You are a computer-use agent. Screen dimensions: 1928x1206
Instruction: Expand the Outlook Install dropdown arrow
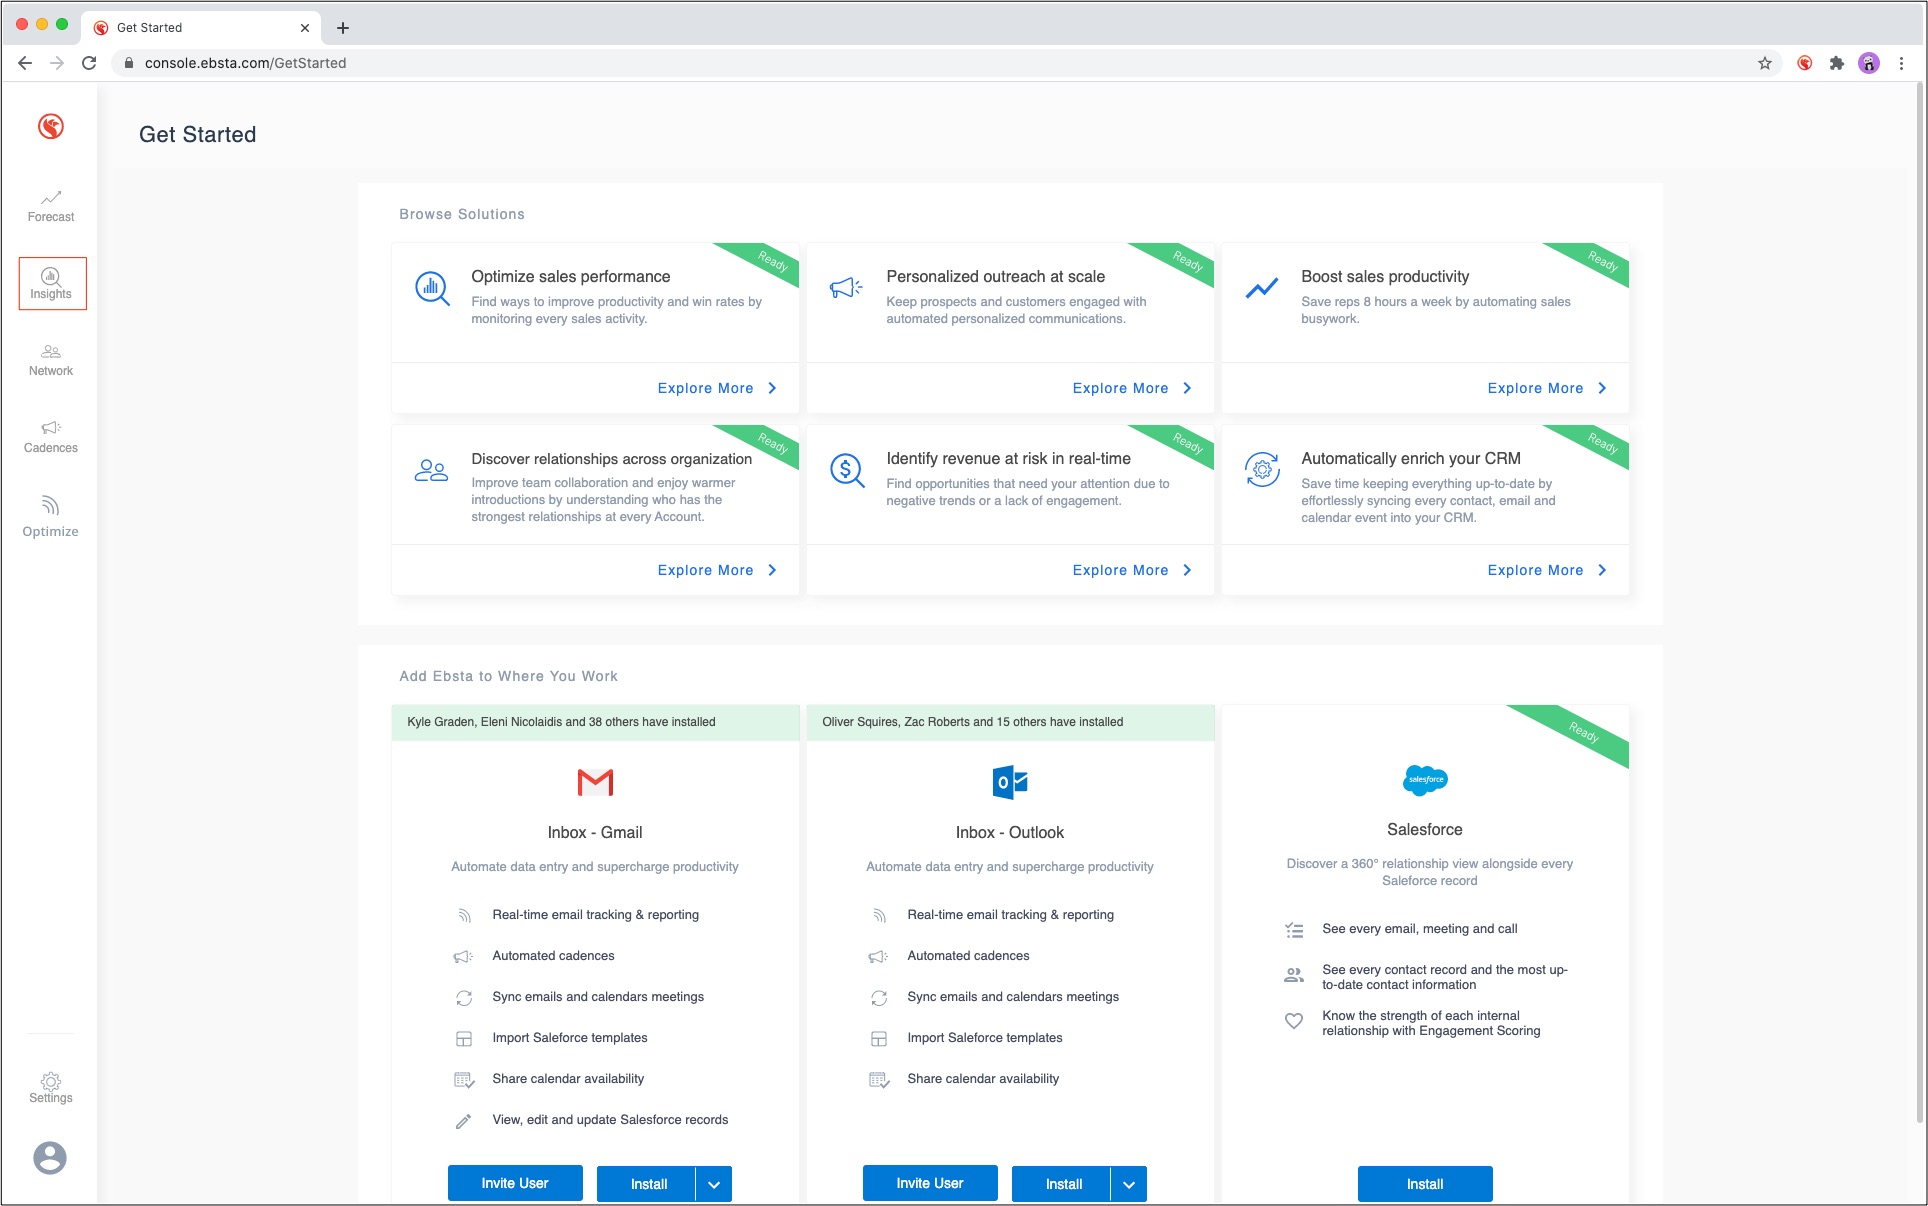click(1129, 1184)
